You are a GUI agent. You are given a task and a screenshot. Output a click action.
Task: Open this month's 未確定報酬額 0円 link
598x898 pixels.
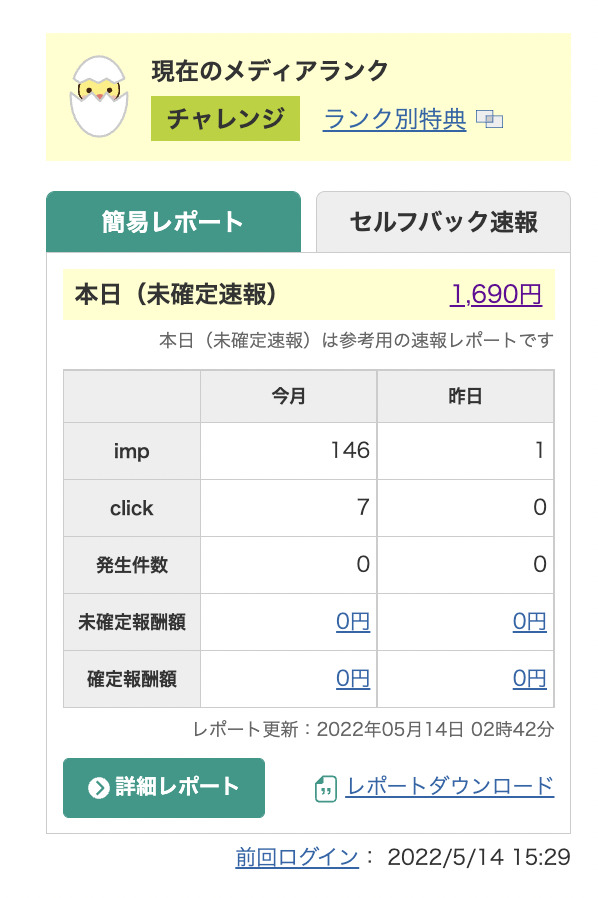tap(353, 621)
